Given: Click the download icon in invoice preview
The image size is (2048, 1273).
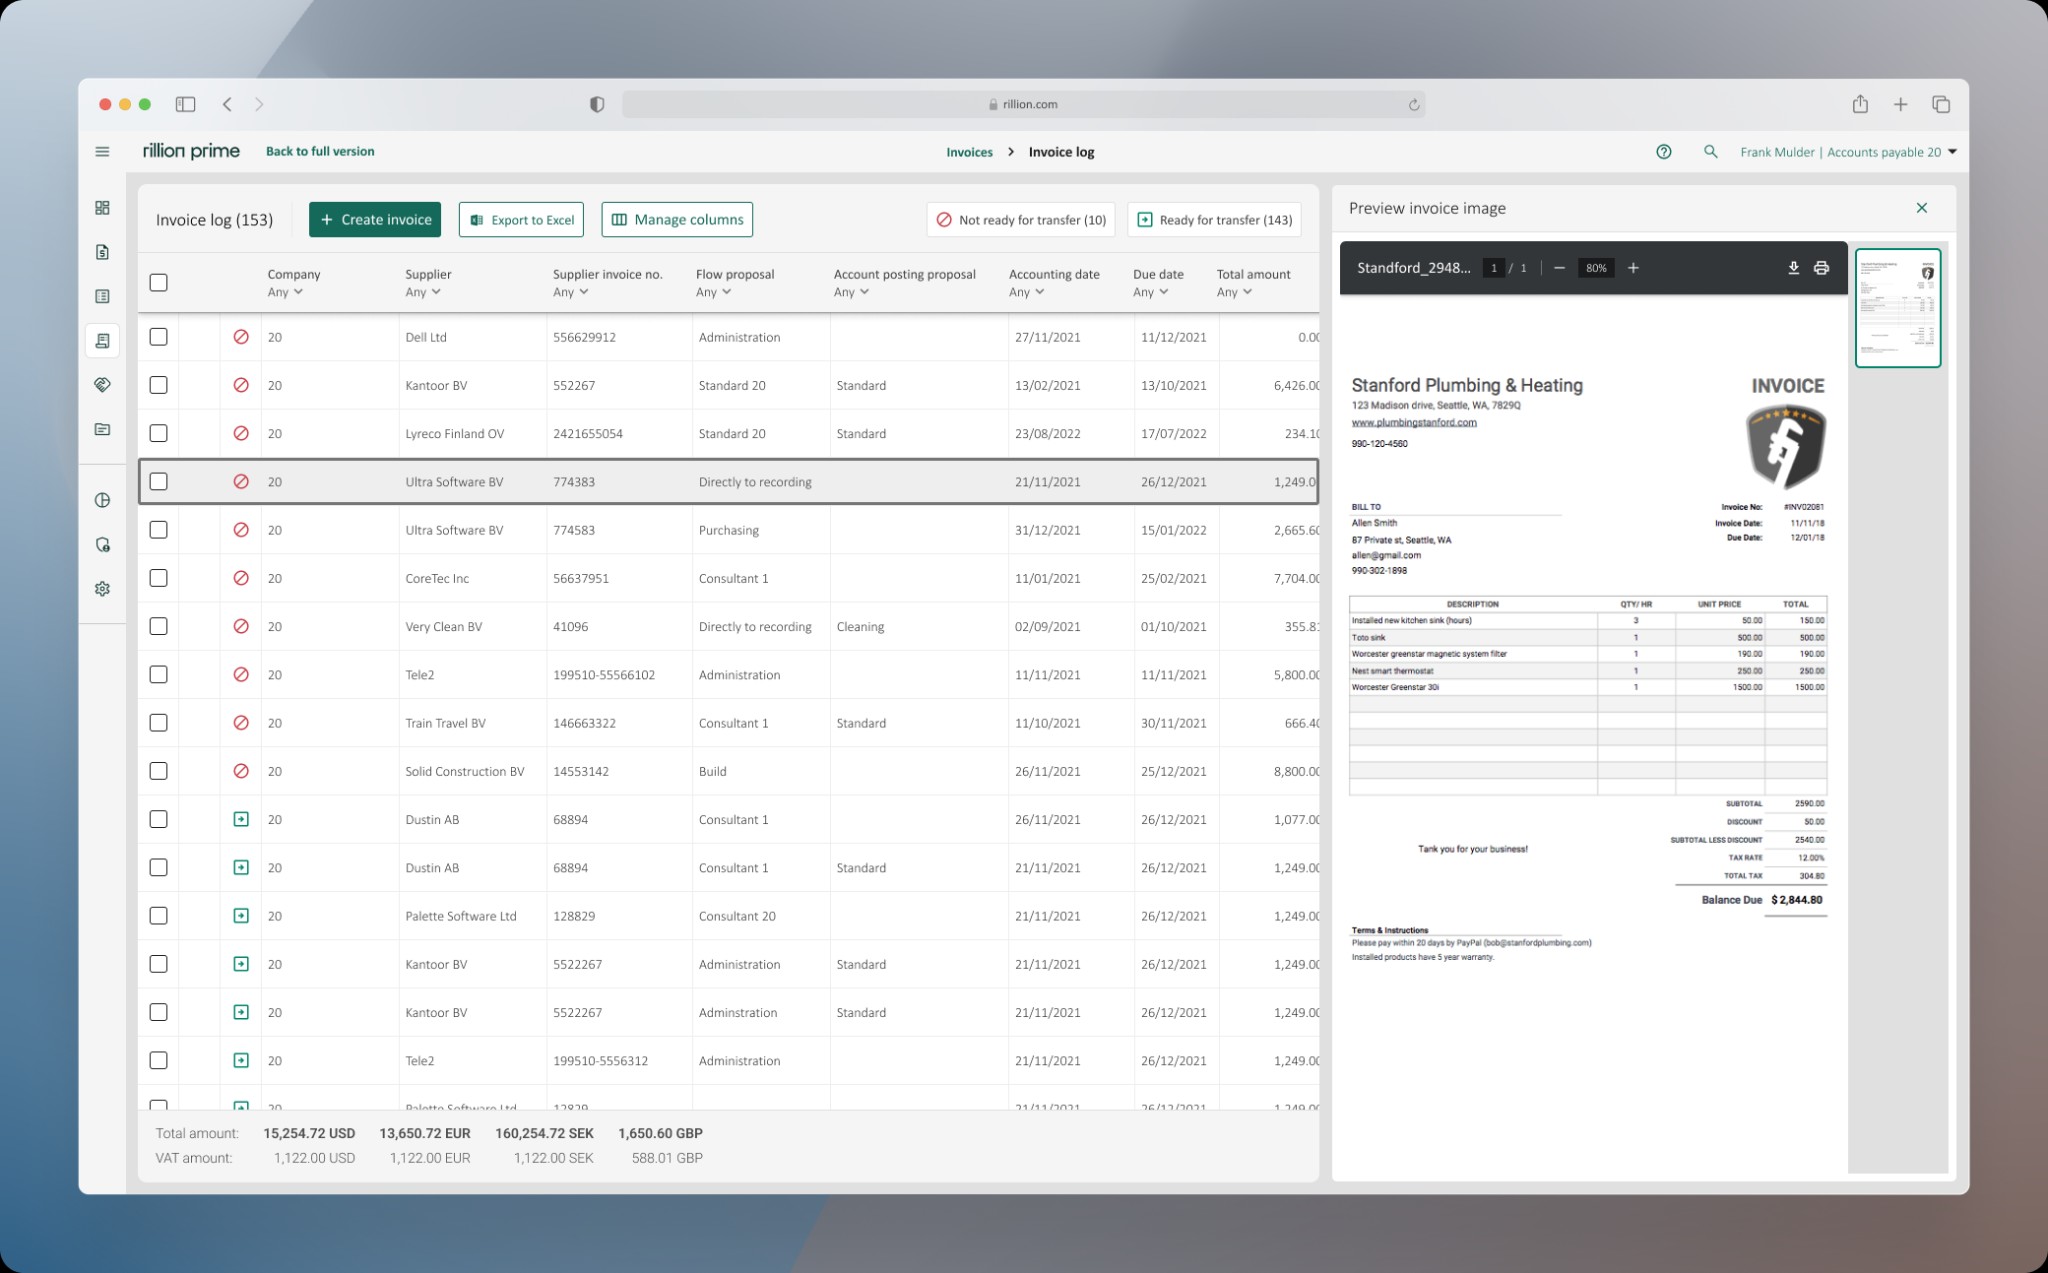Looking at the screenshot, I should click(1793, 268).
